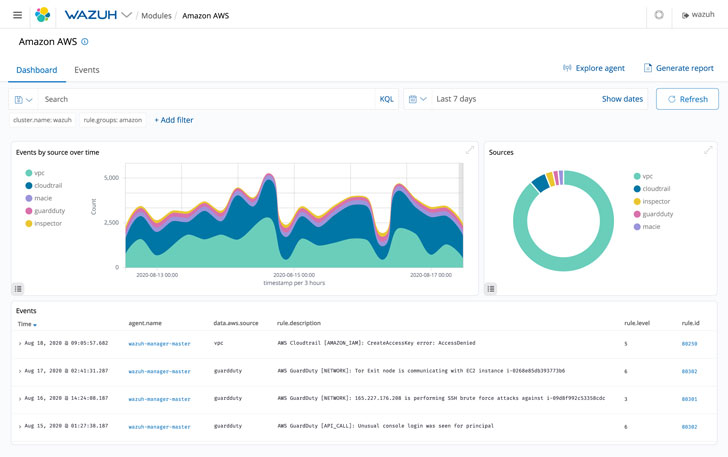Open the settings gear in header
This screenshot has height=457, width=728.
659,15
